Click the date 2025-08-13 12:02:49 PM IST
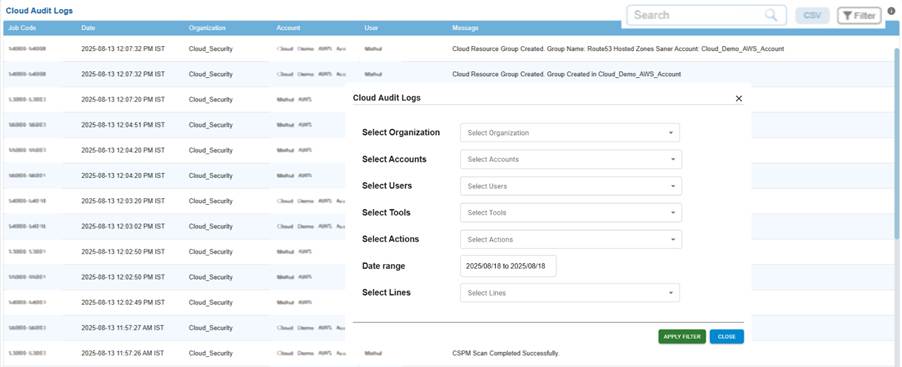902x367 pixels. coord(123,303)
